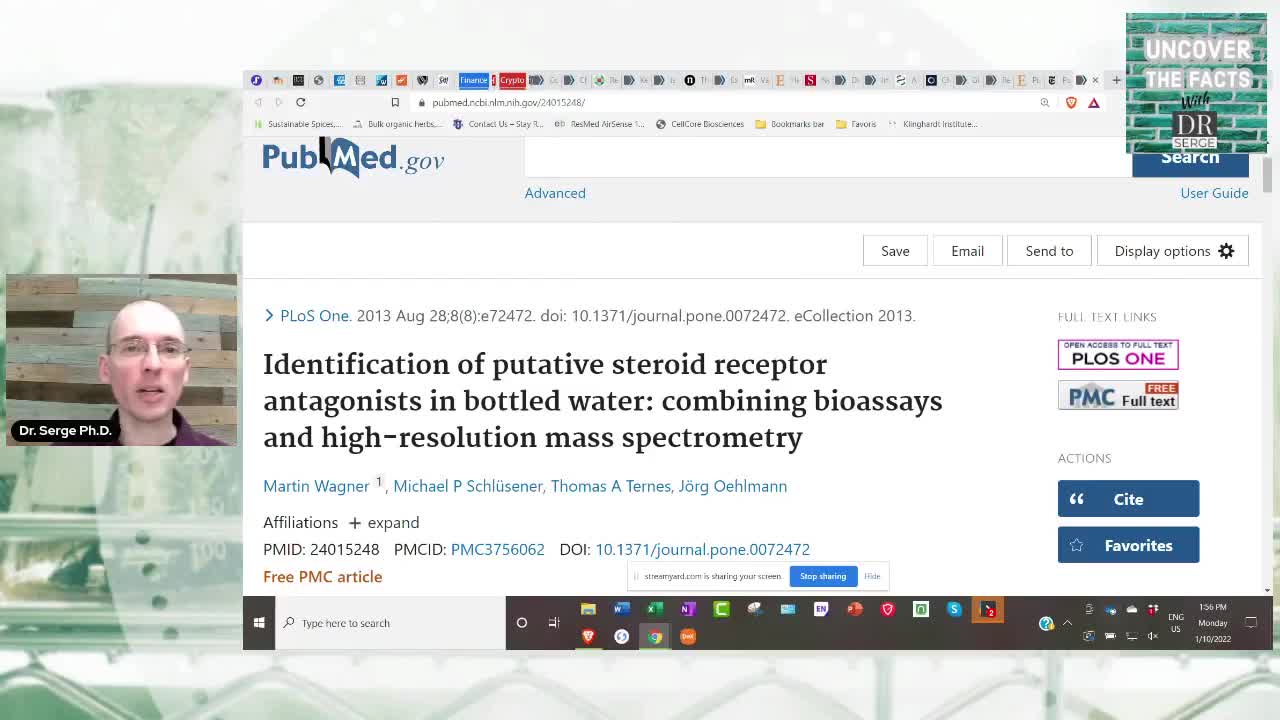
Task: Open author Thomas A Ternes link
Action: click(x=611, y=486)
